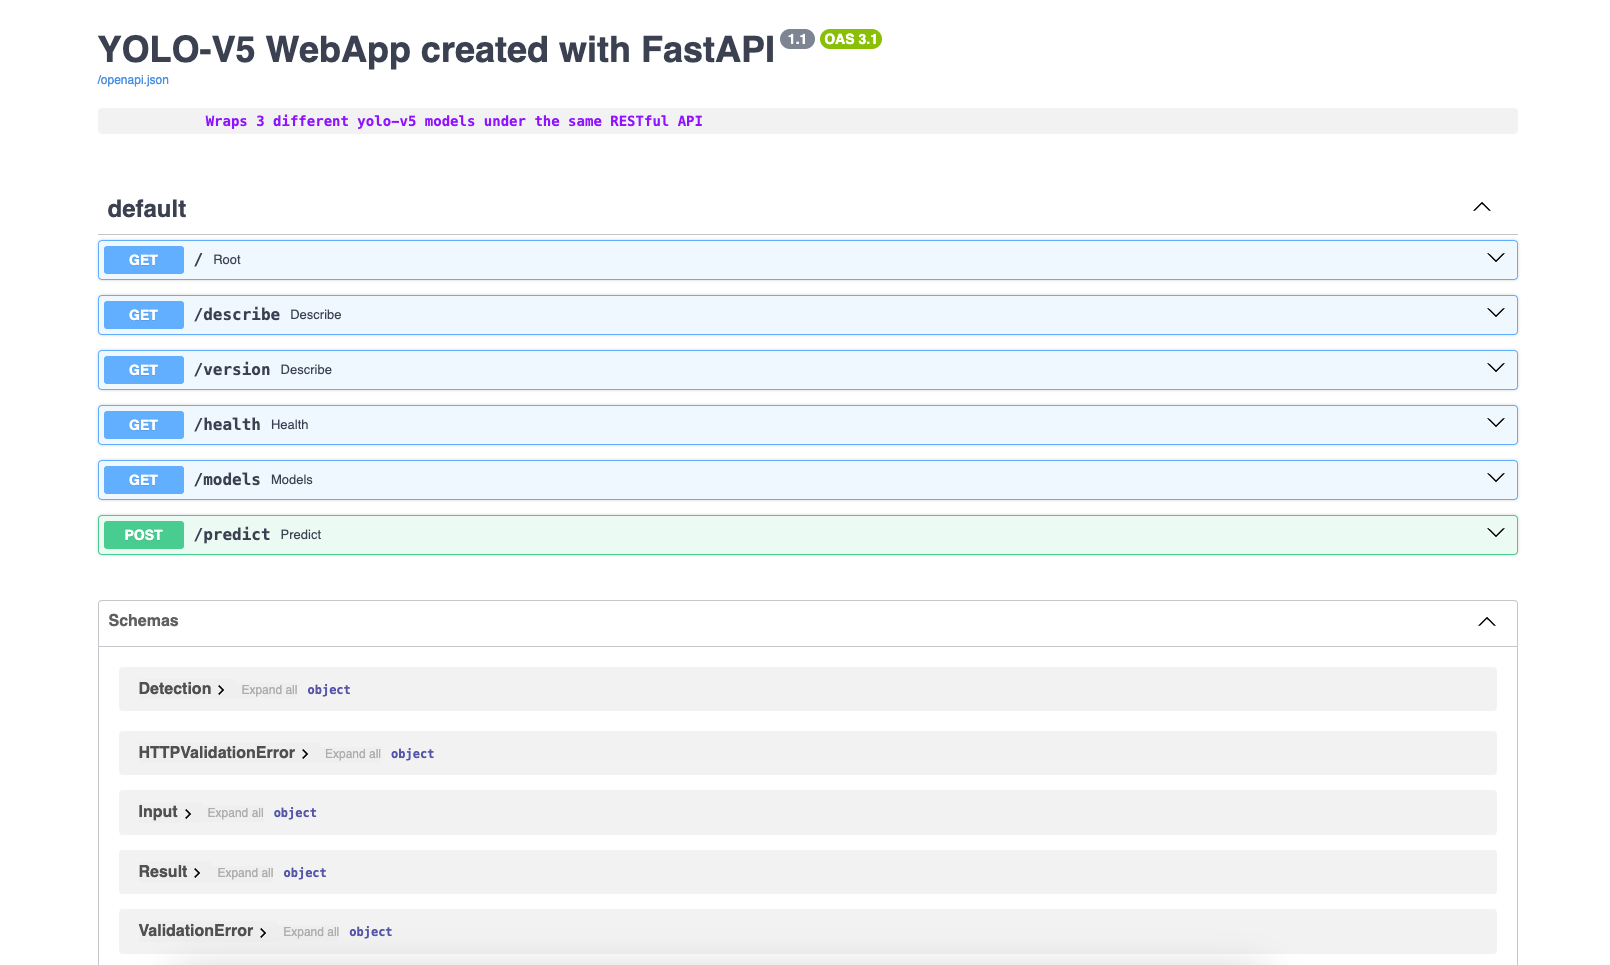Expand the /predict Predict endpoint

click(x=1495, y=533)
